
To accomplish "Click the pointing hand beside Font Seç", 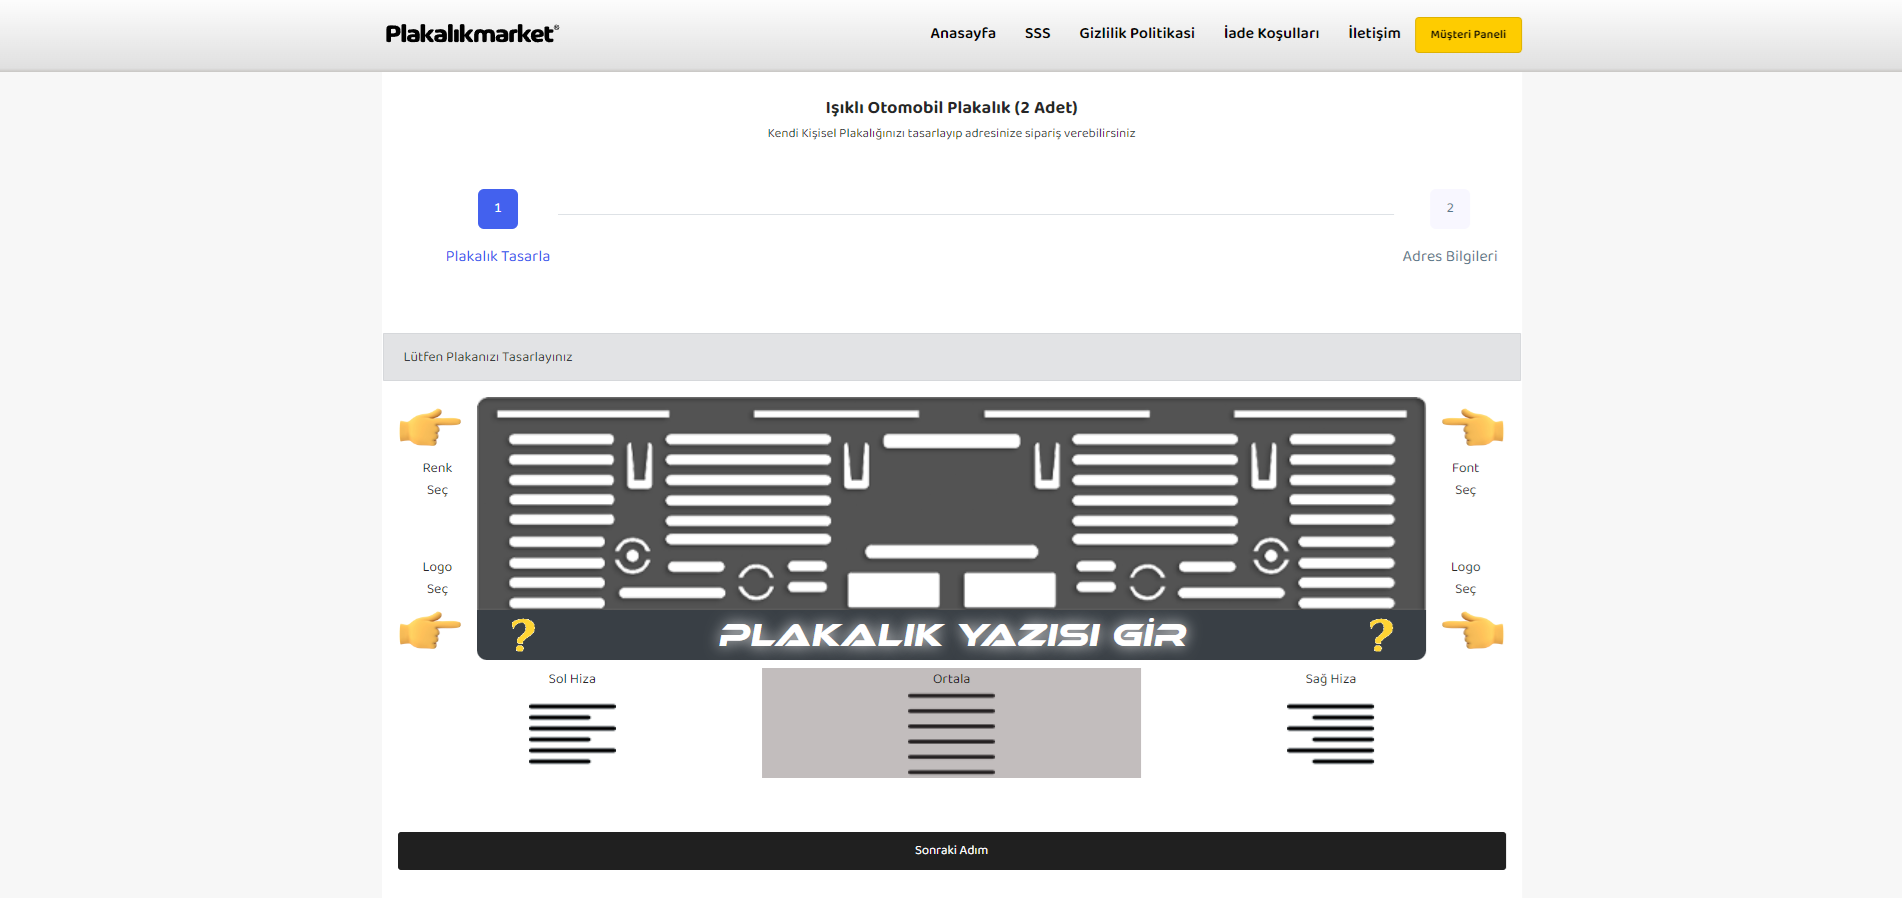I will tap(1472, 427).
